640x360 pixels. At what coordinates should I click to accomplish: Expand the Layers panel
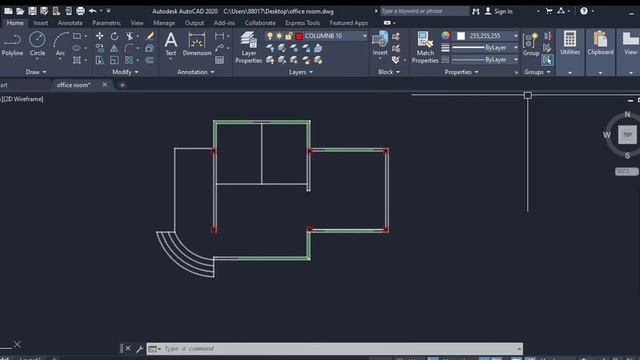[301, 72]
